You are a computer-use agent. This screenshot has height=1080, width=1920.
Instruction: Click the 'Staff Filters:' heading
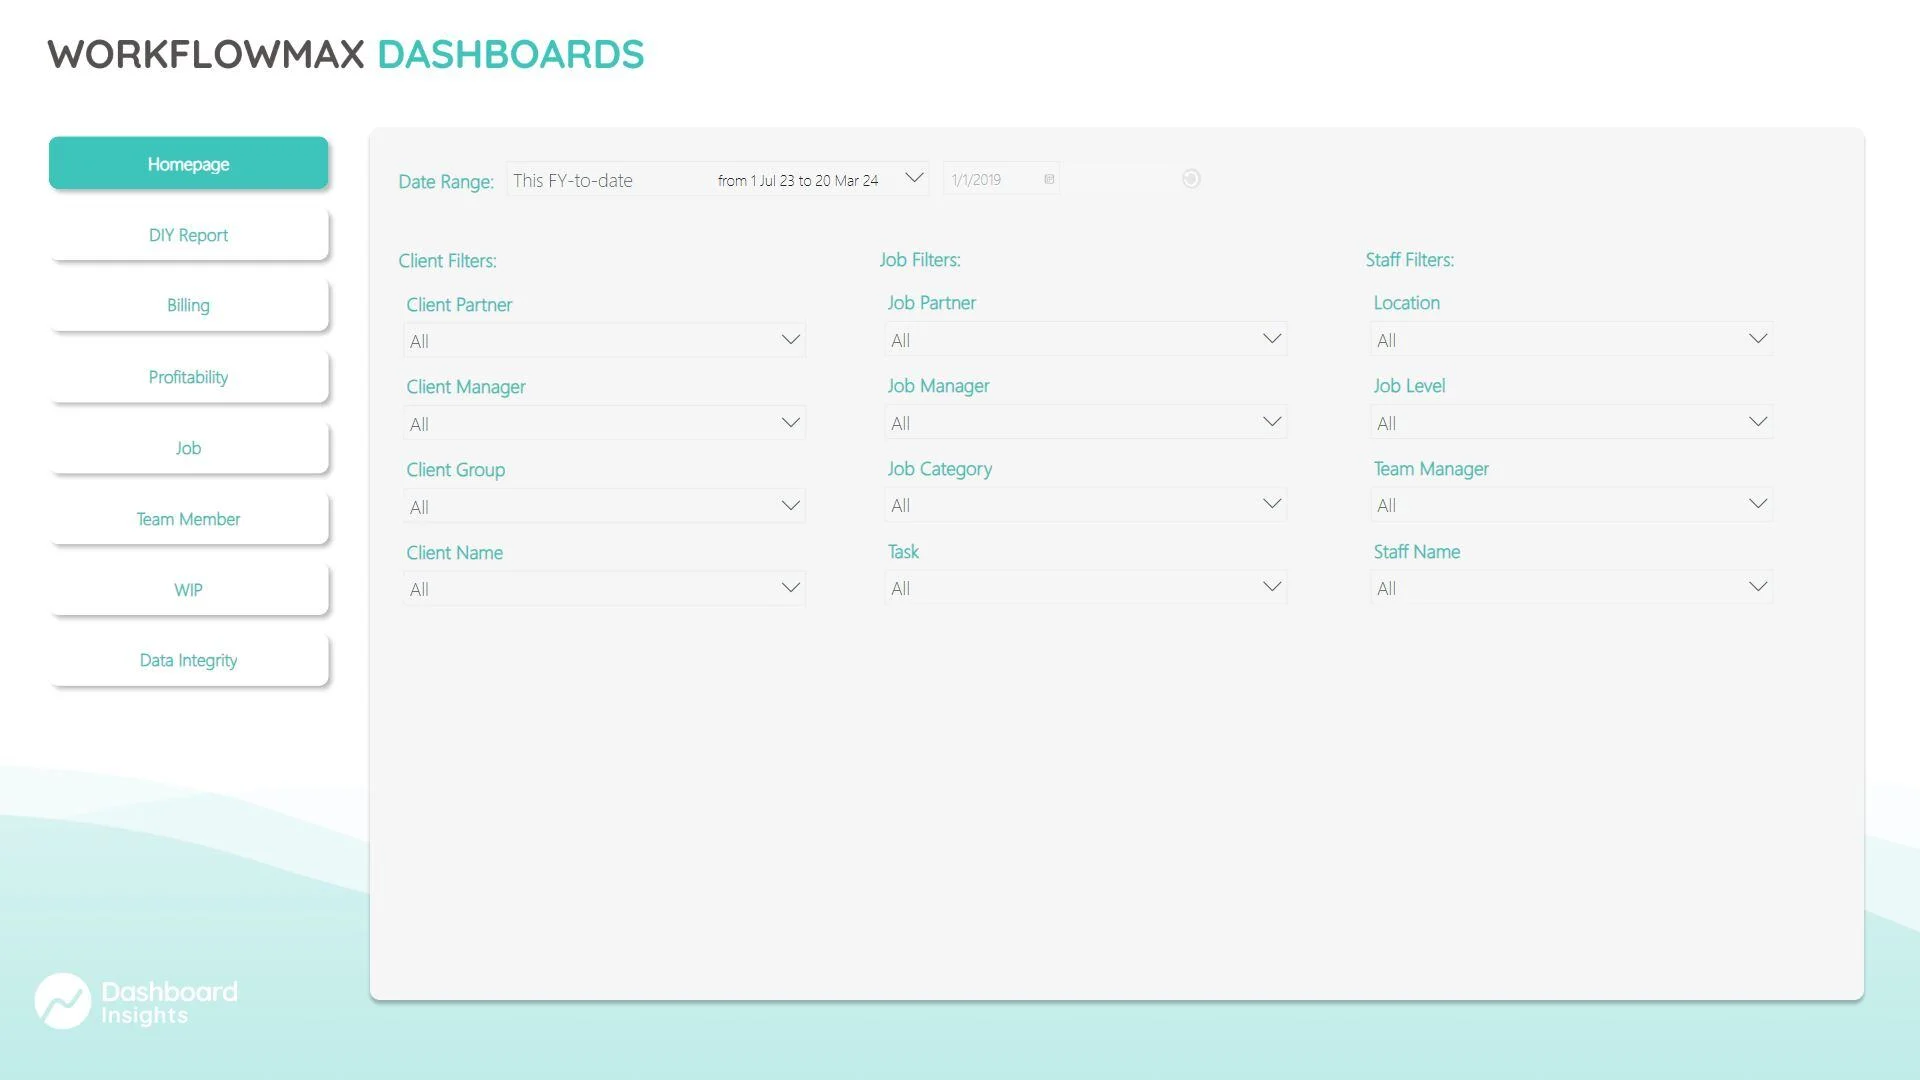click(1410, 259)
